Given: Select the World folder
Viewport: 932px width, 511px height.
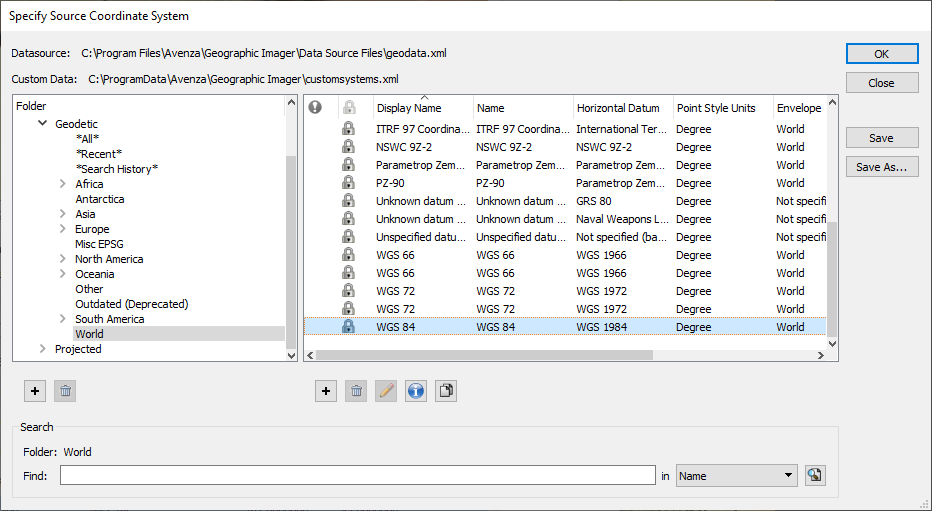Looking at the screenshot, I should (x=89, y=334).
